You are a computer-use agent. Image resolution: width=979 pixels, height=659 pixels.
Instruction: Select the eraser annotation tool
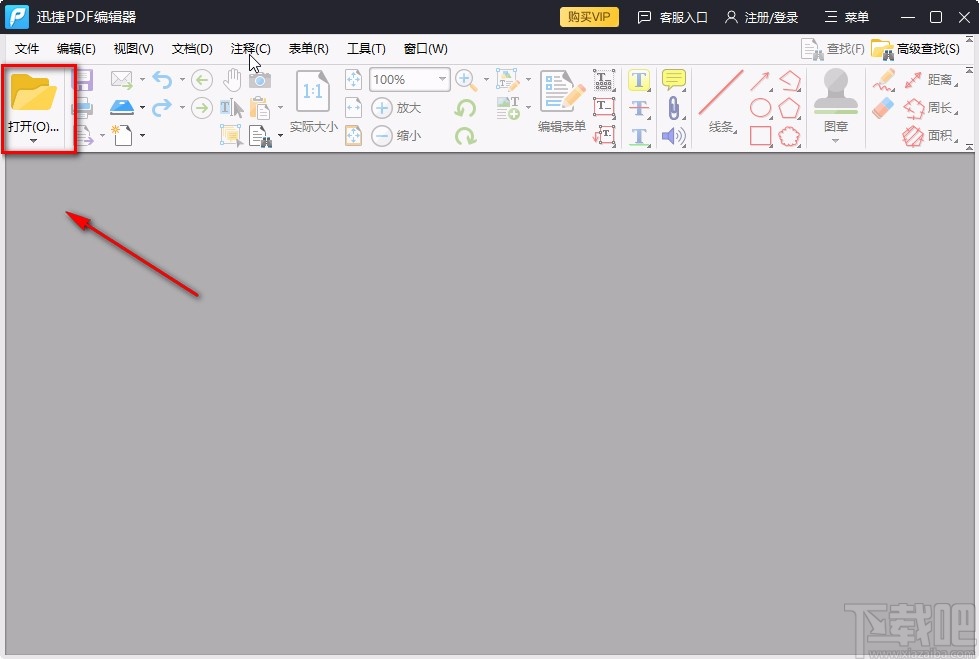point(880,110)
